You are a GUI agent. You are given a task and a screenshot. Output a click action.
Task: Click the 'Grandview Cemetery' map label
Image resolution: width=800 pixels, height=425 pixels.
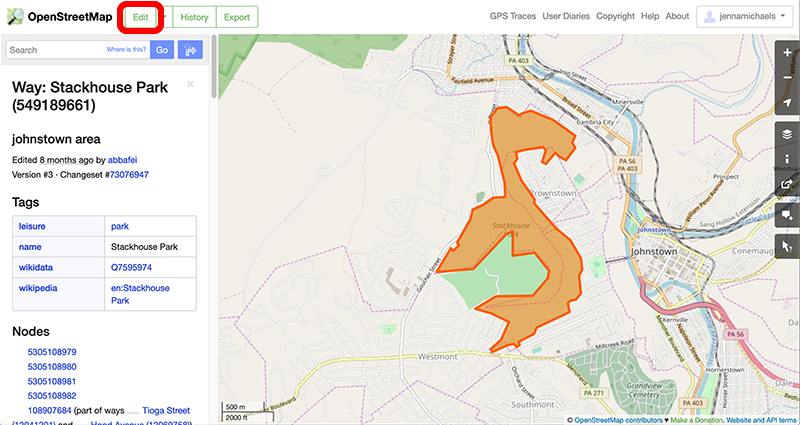click(x=644, y=390)
